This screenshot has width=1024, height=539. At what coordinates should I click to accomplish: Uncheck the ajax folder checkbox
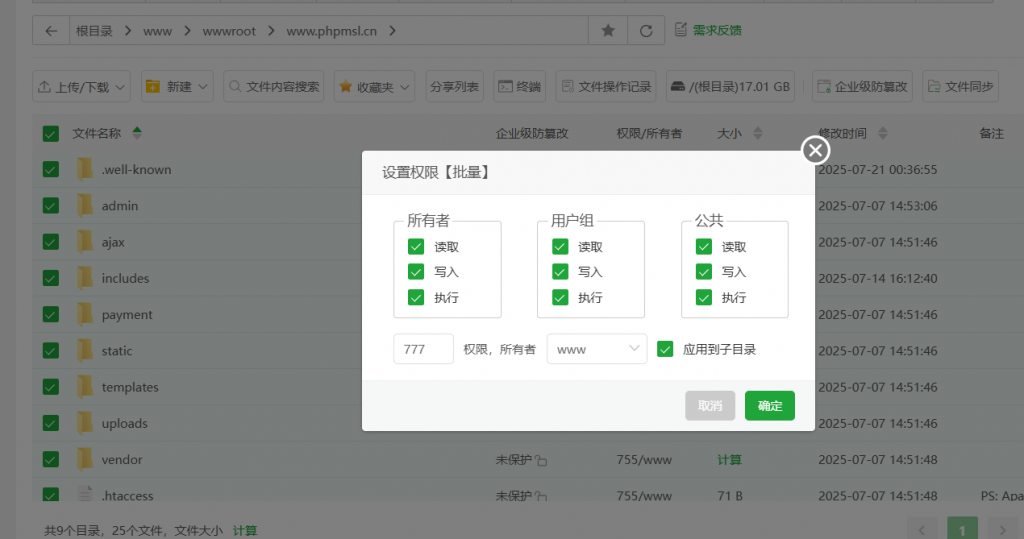(x=50, y=242)
